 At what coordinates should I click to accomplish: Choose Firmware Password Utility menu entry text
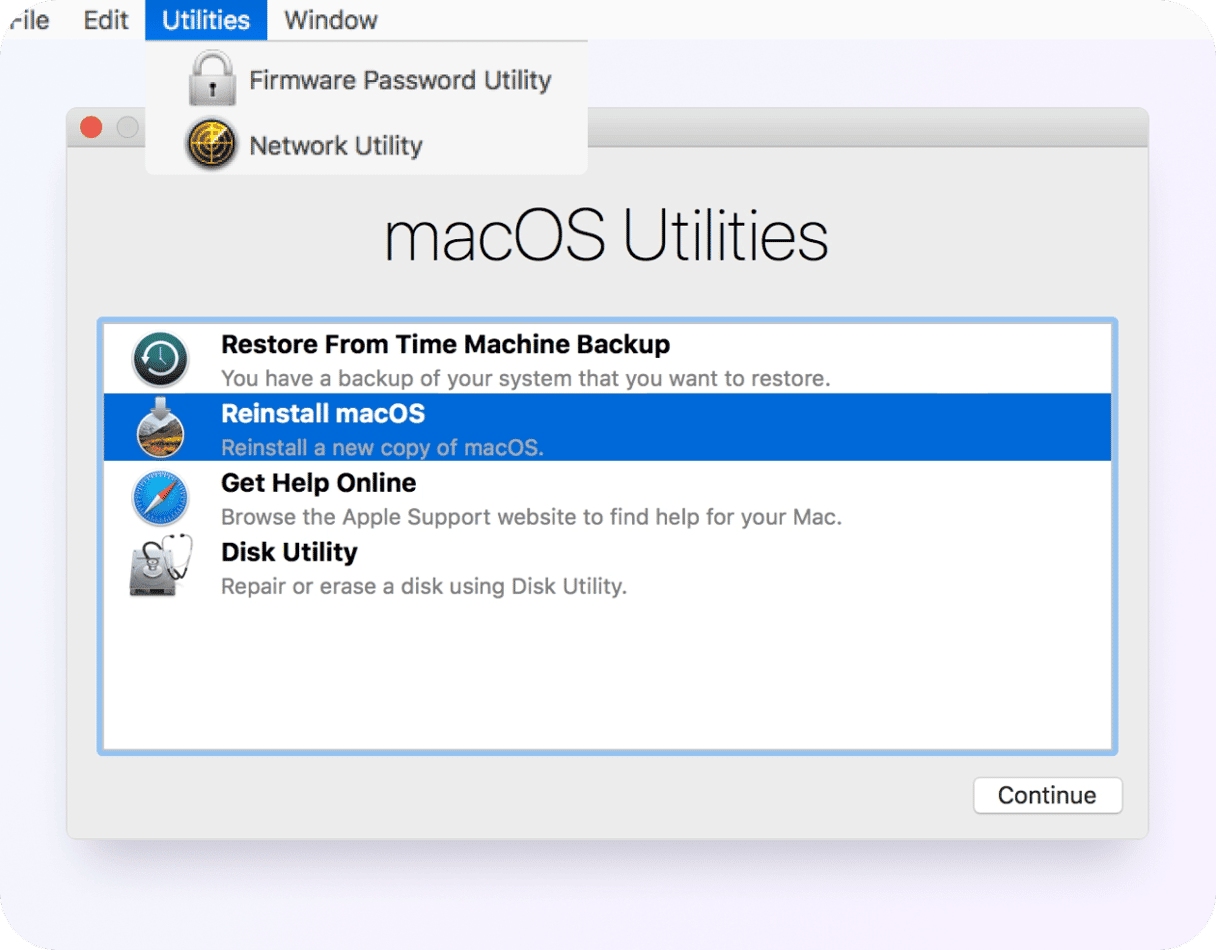[400, 80]
